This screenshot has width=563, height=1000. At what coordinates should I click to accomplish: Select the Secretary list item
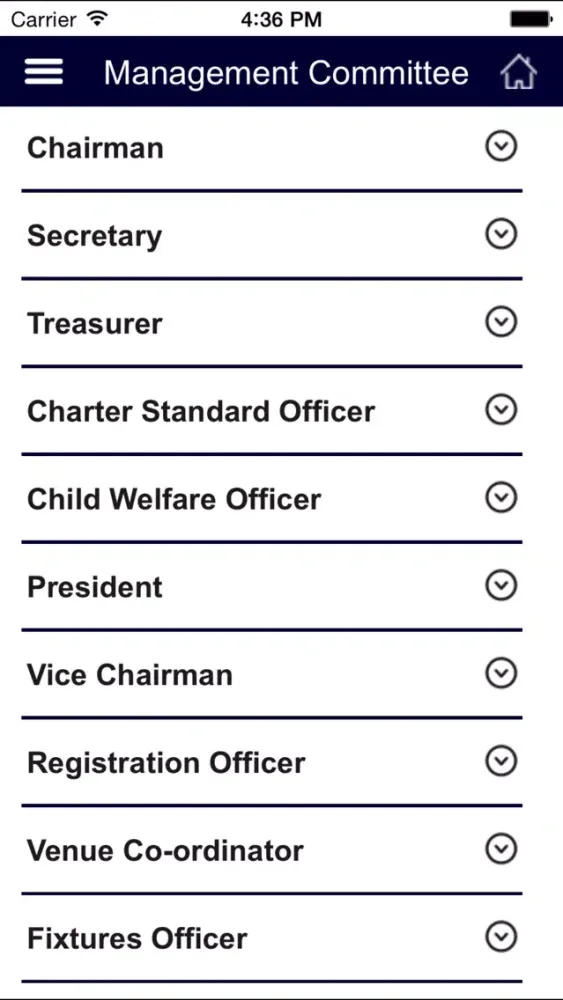272,235
